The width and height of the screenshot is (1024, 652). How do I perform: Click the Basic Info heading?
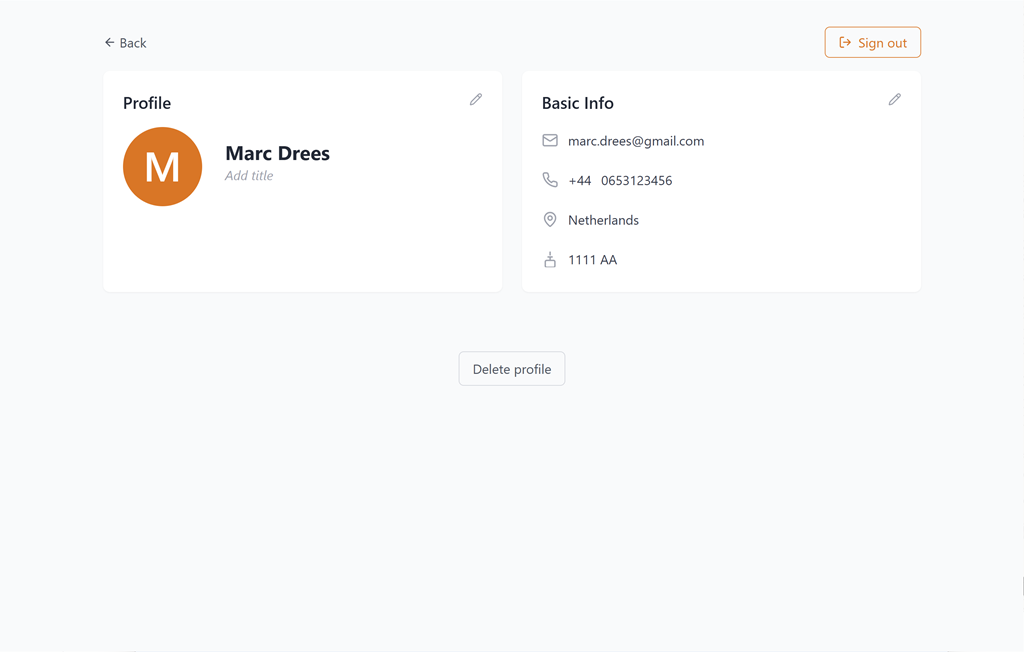(577, 103)
